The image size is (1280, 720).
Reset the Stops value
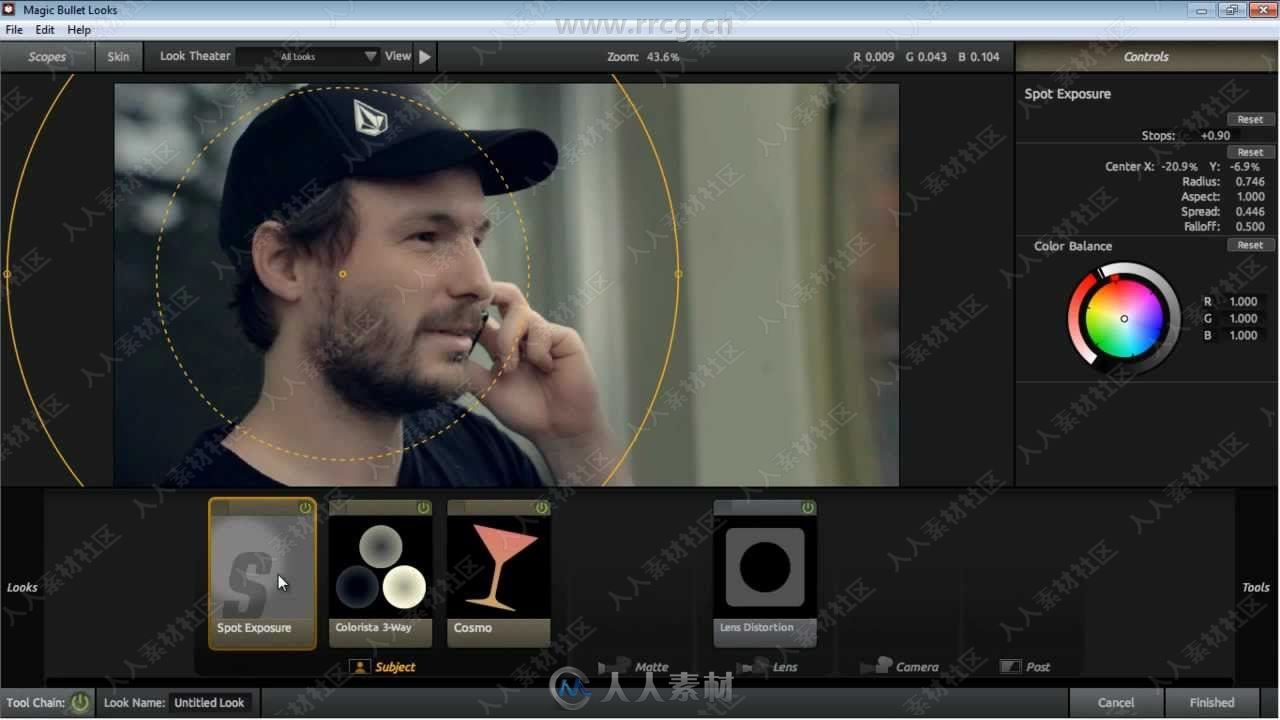coord(1250,119)
